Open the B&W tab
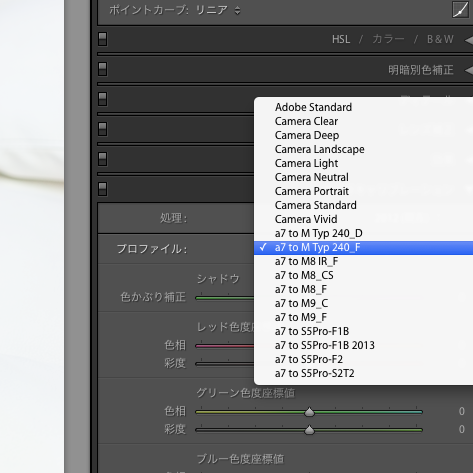 coord(440,39)
